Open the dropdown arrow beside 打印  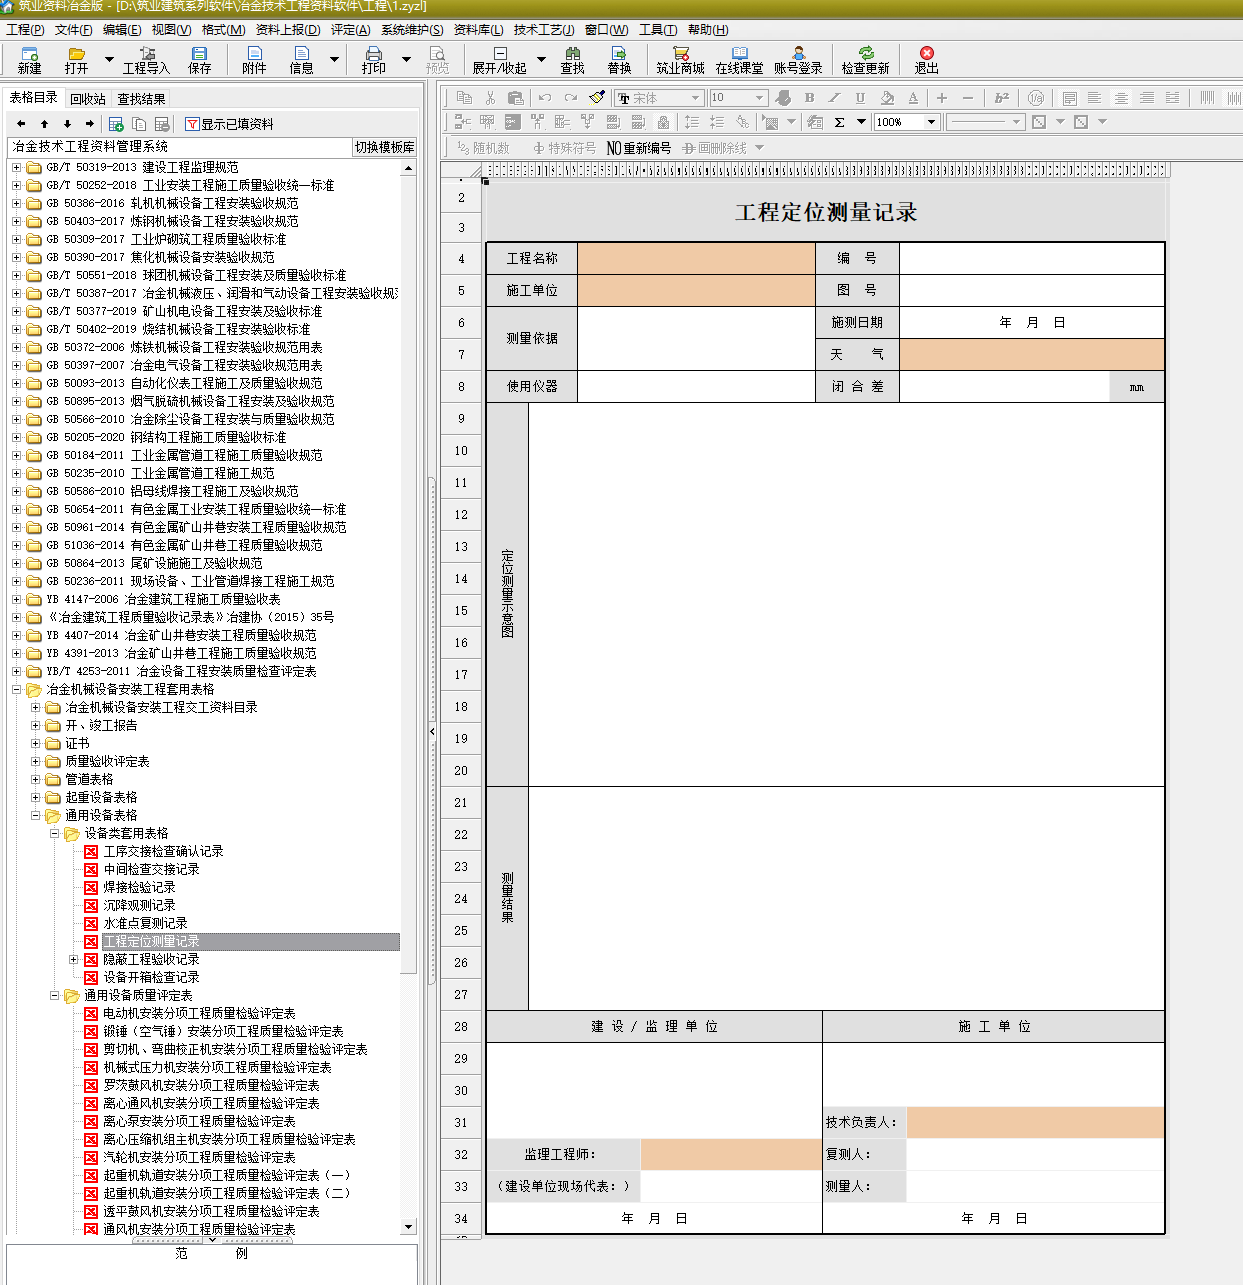(406, 60)
